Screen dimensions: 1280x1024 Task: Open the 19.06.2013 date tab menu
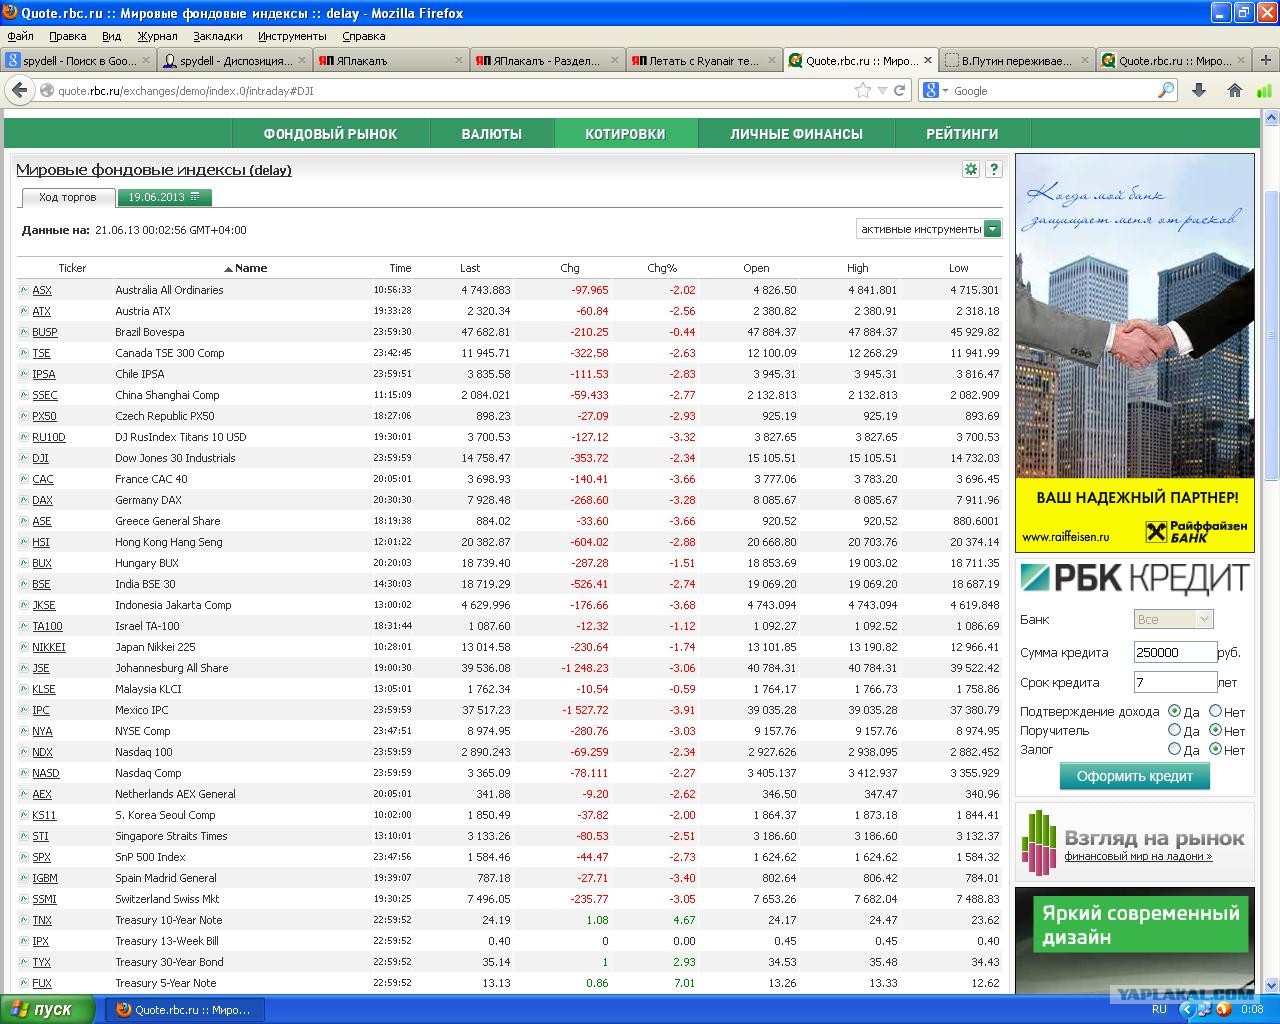pos(164,197)
